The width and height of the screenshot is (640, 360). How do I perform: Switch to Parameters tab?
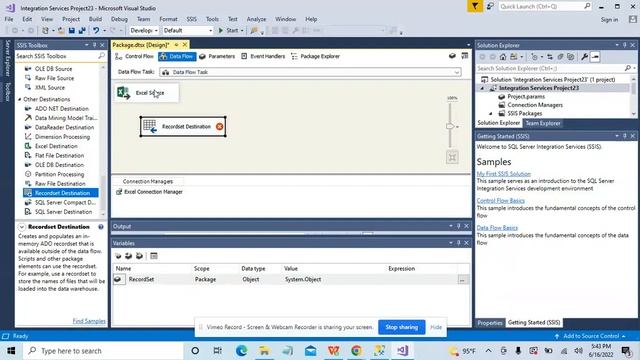pyautogui.click(x=217, y=56)
